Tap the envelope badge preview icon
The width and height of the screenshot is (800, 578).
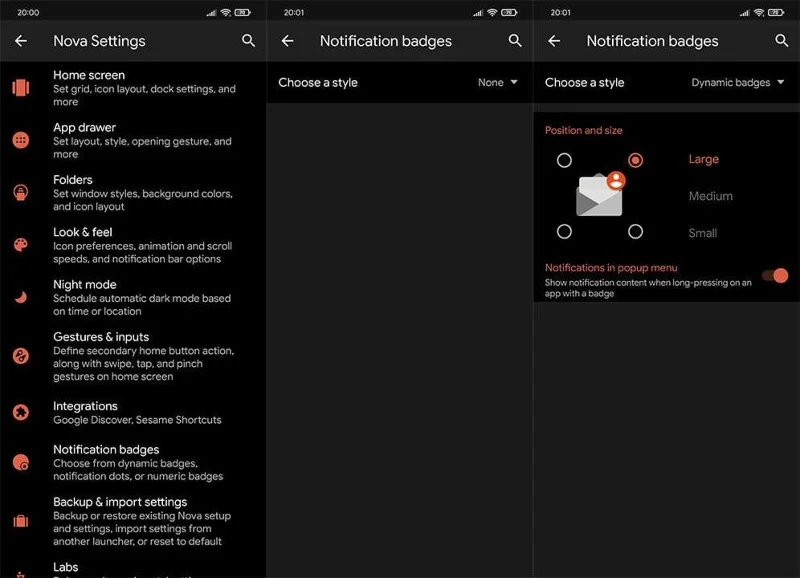(601, 194)
